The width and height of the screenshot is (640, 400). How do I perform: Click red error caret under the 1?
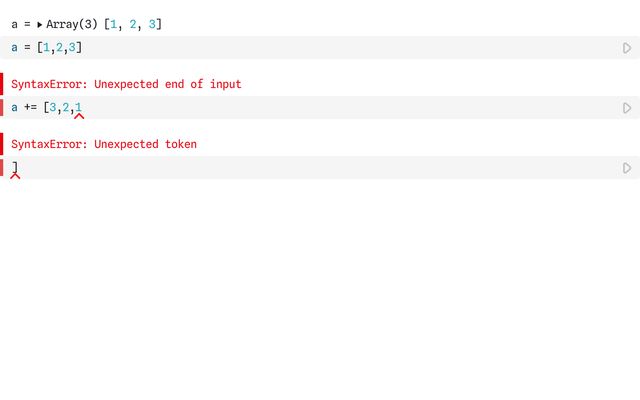pyautogui.click(x=79, y=116)
